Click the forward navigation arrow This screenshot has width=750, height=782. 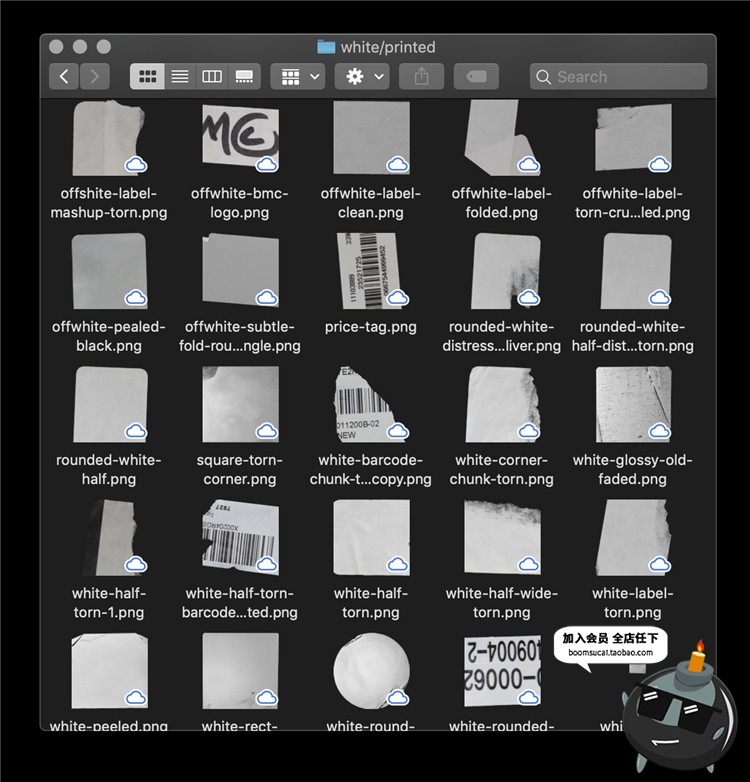pyautogui.click(x=95, y=77)
